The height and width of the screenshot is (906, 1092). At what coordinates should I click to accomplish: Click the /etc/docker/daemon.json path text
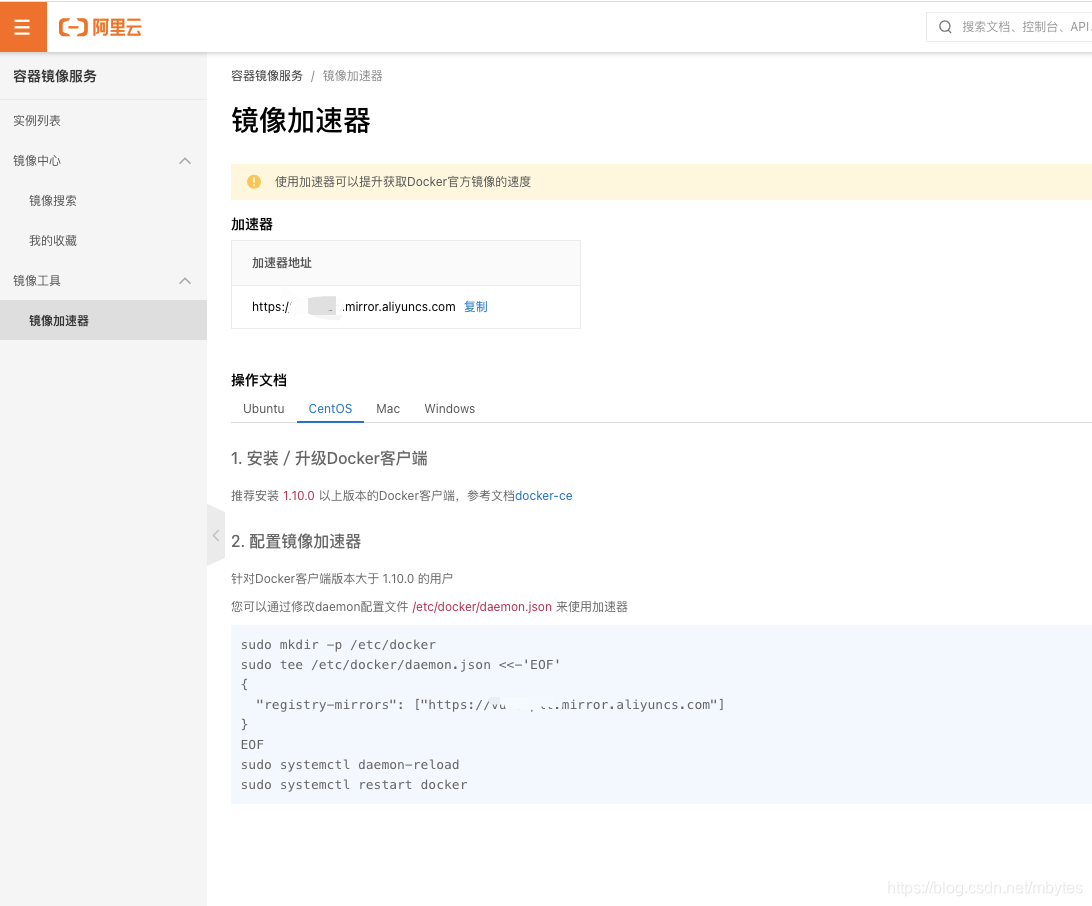tap(482, 607)
